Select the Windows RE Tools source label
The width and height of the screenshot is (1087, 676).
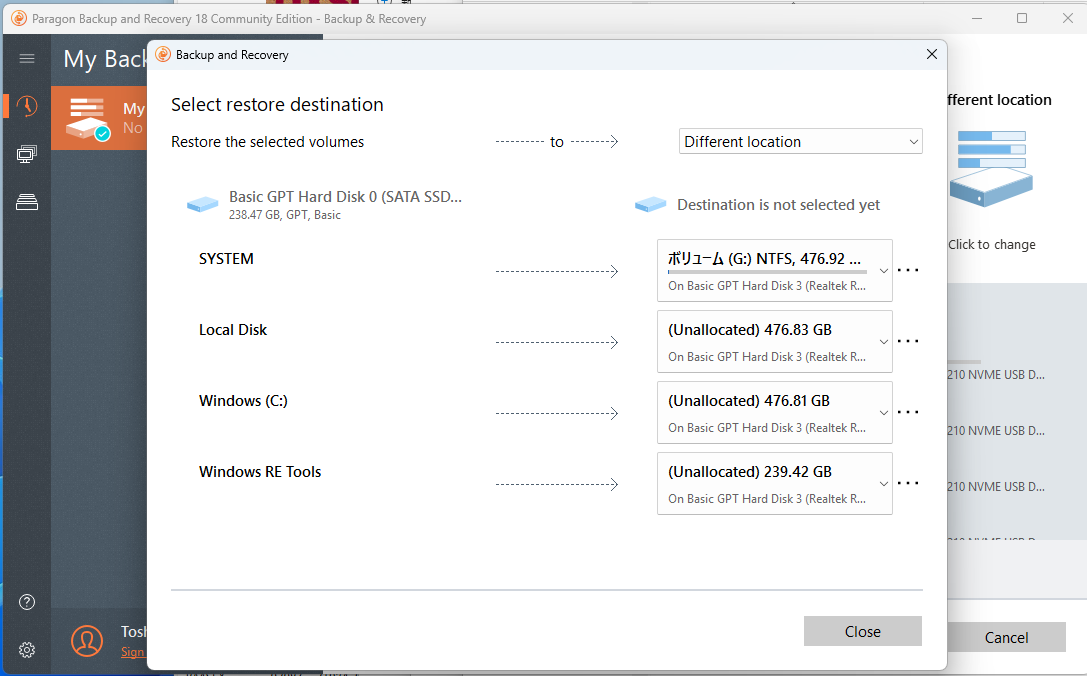260,472
